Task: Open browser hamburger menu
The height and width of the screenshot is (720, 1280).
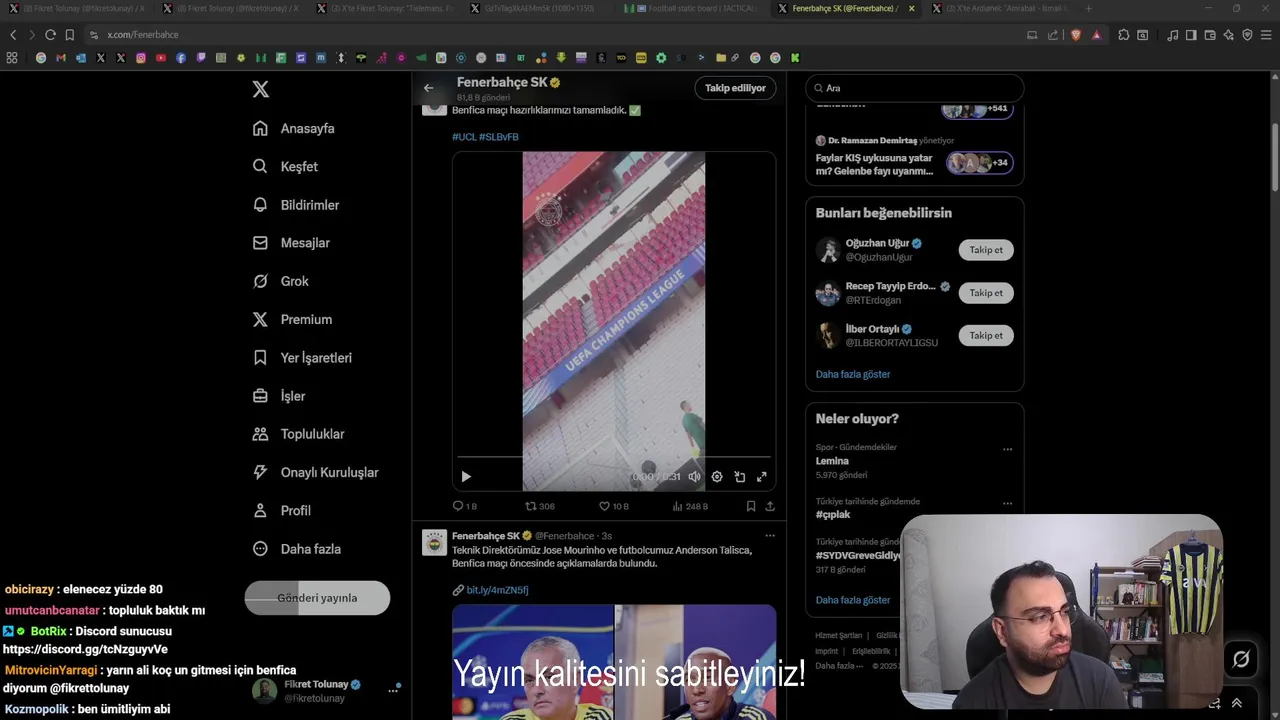Action: (x=1266, y=35)
